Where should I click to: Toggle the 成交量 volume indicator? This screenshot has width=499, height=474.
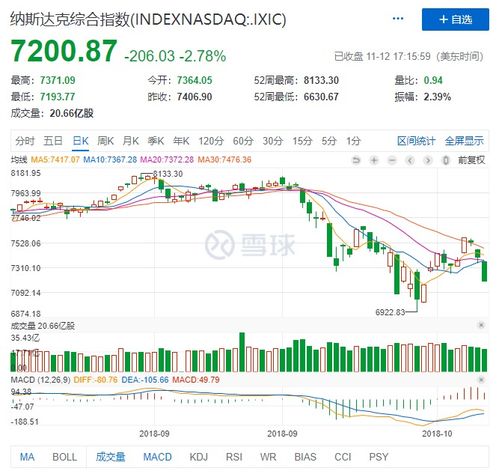(111, 457)
